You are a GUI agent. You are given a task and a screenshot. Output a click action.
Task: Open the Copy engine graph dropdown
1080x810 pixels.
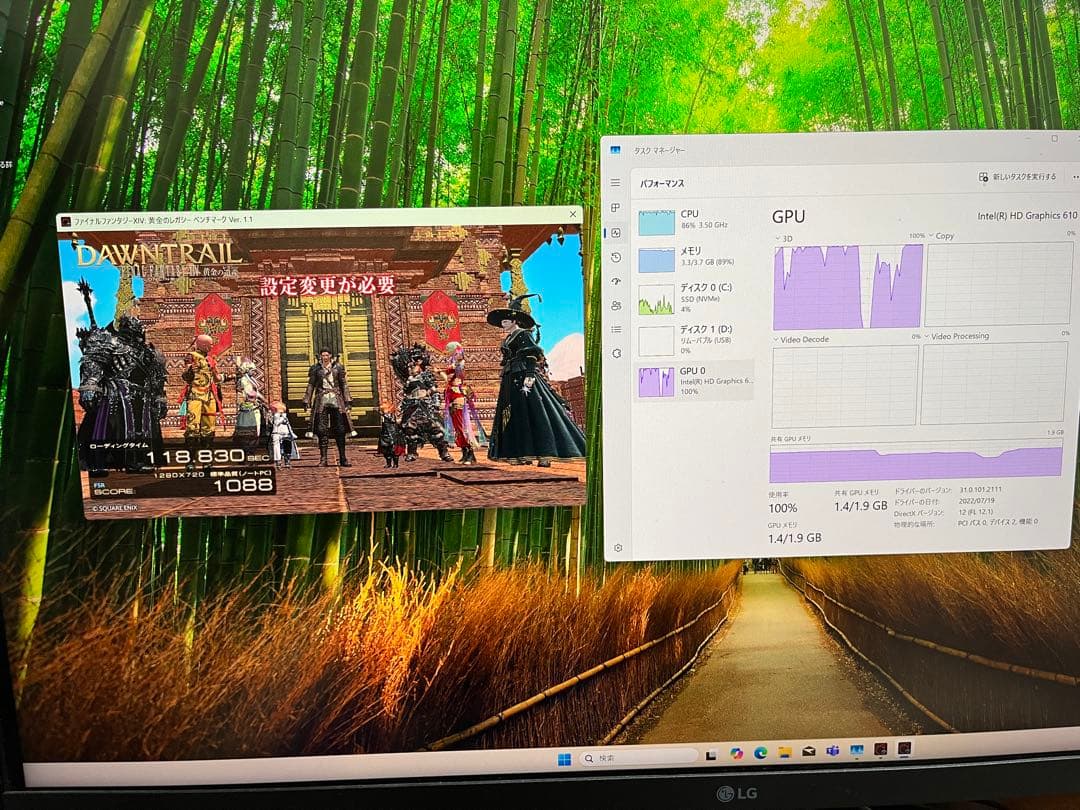932,236
